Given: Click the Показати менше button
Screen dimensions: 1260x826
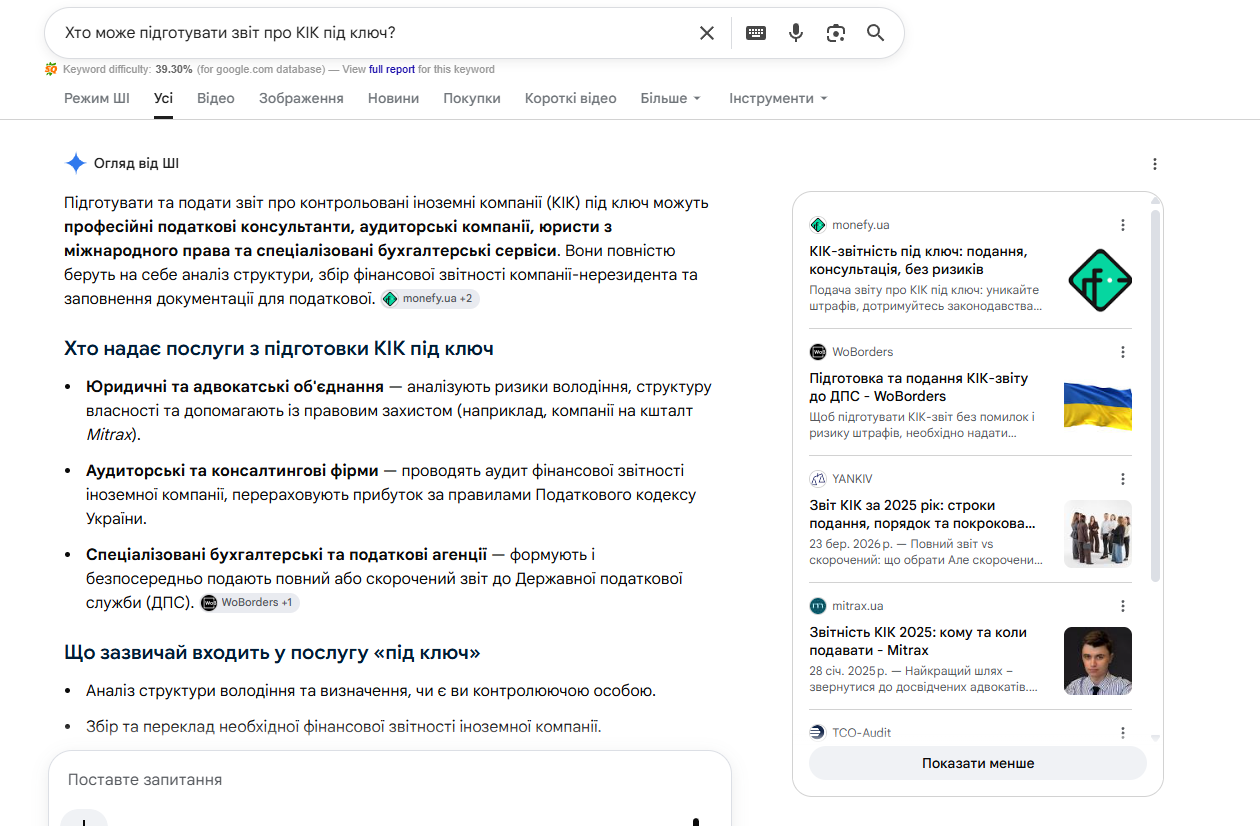Looking at the screenshot, I should tap(978, 763).
